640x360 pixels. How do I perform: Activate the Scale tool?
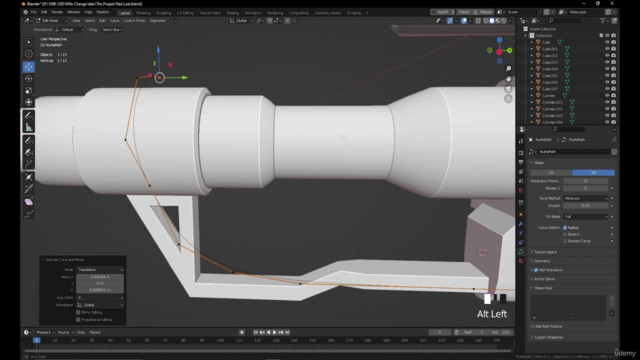[29, 91]
